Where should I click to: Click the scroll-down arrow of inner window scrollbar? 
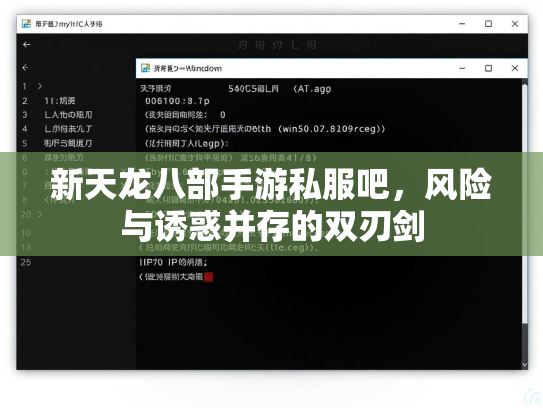[x=525, y=365]
